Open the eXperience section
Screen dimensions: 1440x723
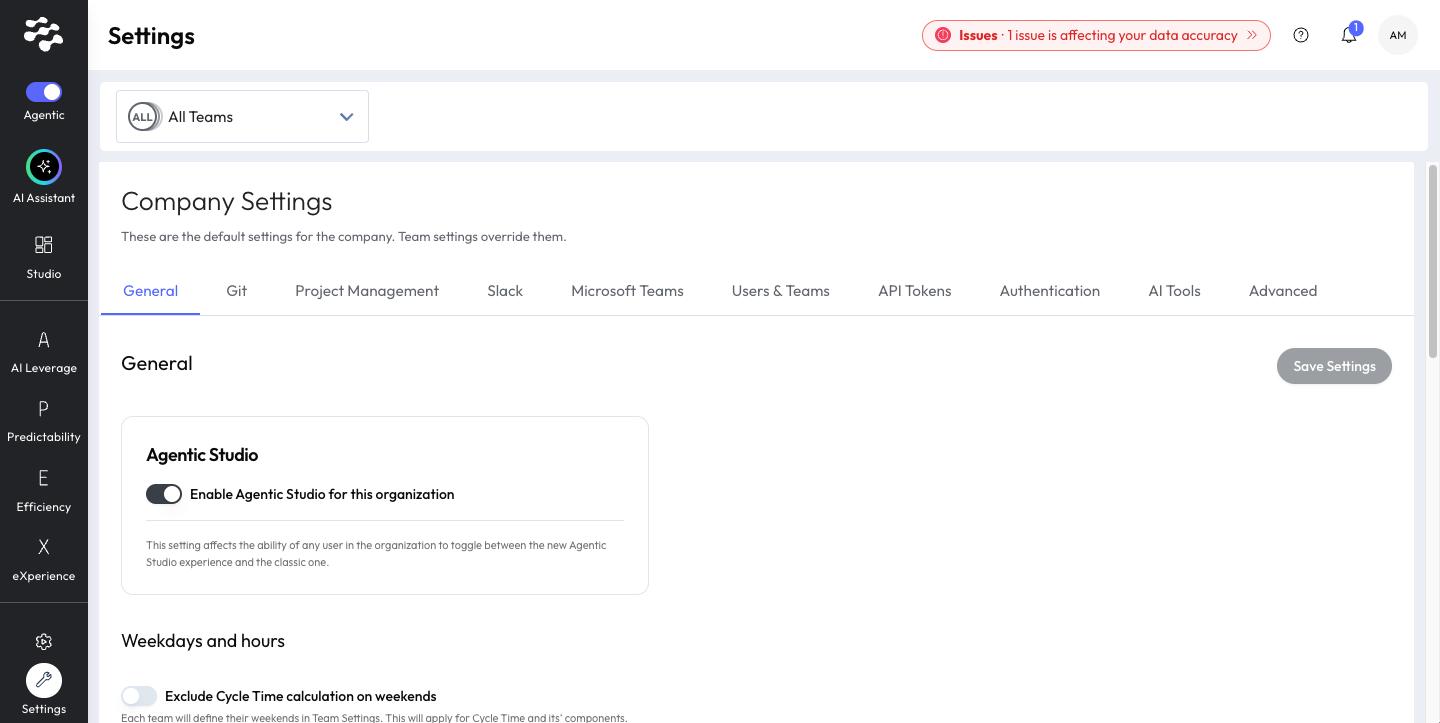pos(44,559)
